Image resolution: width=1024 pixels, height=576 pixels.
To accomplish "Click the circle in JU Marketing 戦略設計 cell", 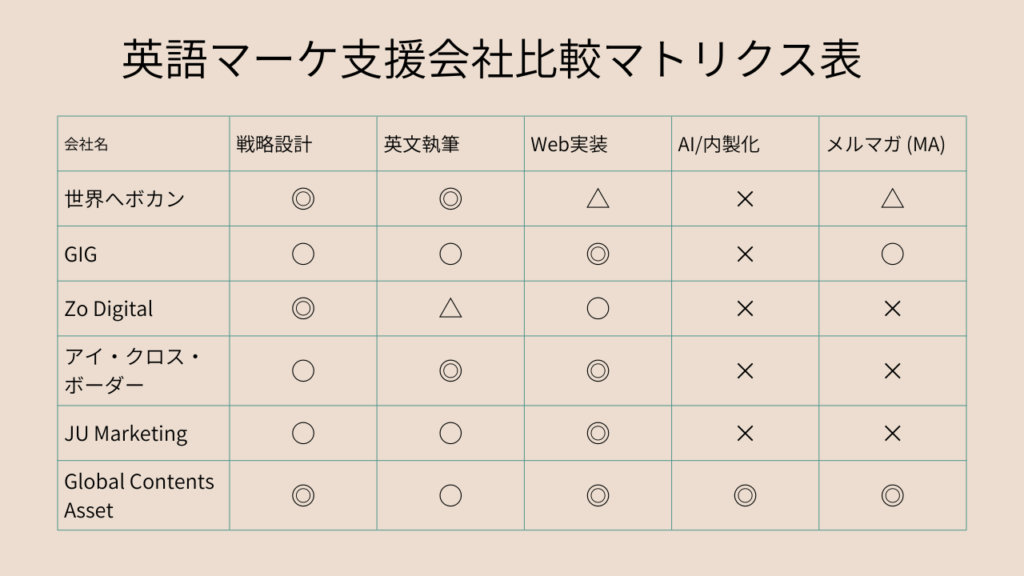I will click(x=302, y=433).
